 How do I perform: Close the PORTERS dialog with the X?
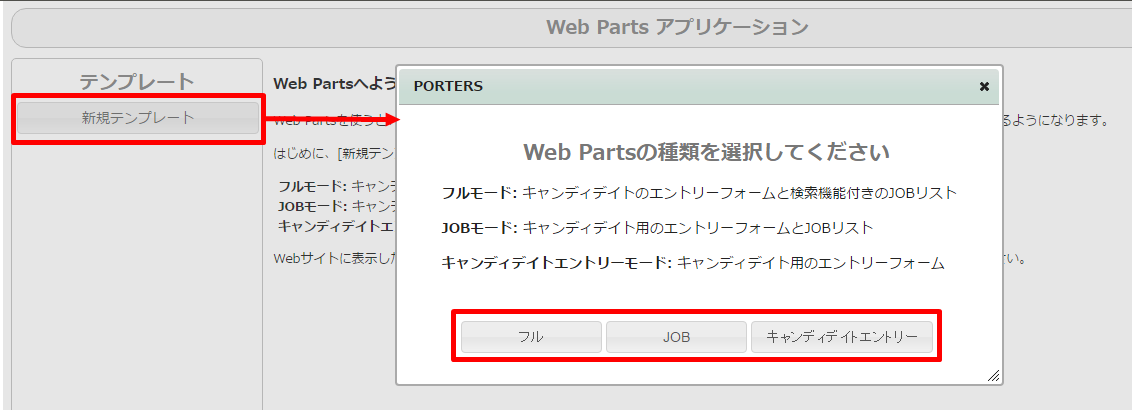(x=983, y=87)
